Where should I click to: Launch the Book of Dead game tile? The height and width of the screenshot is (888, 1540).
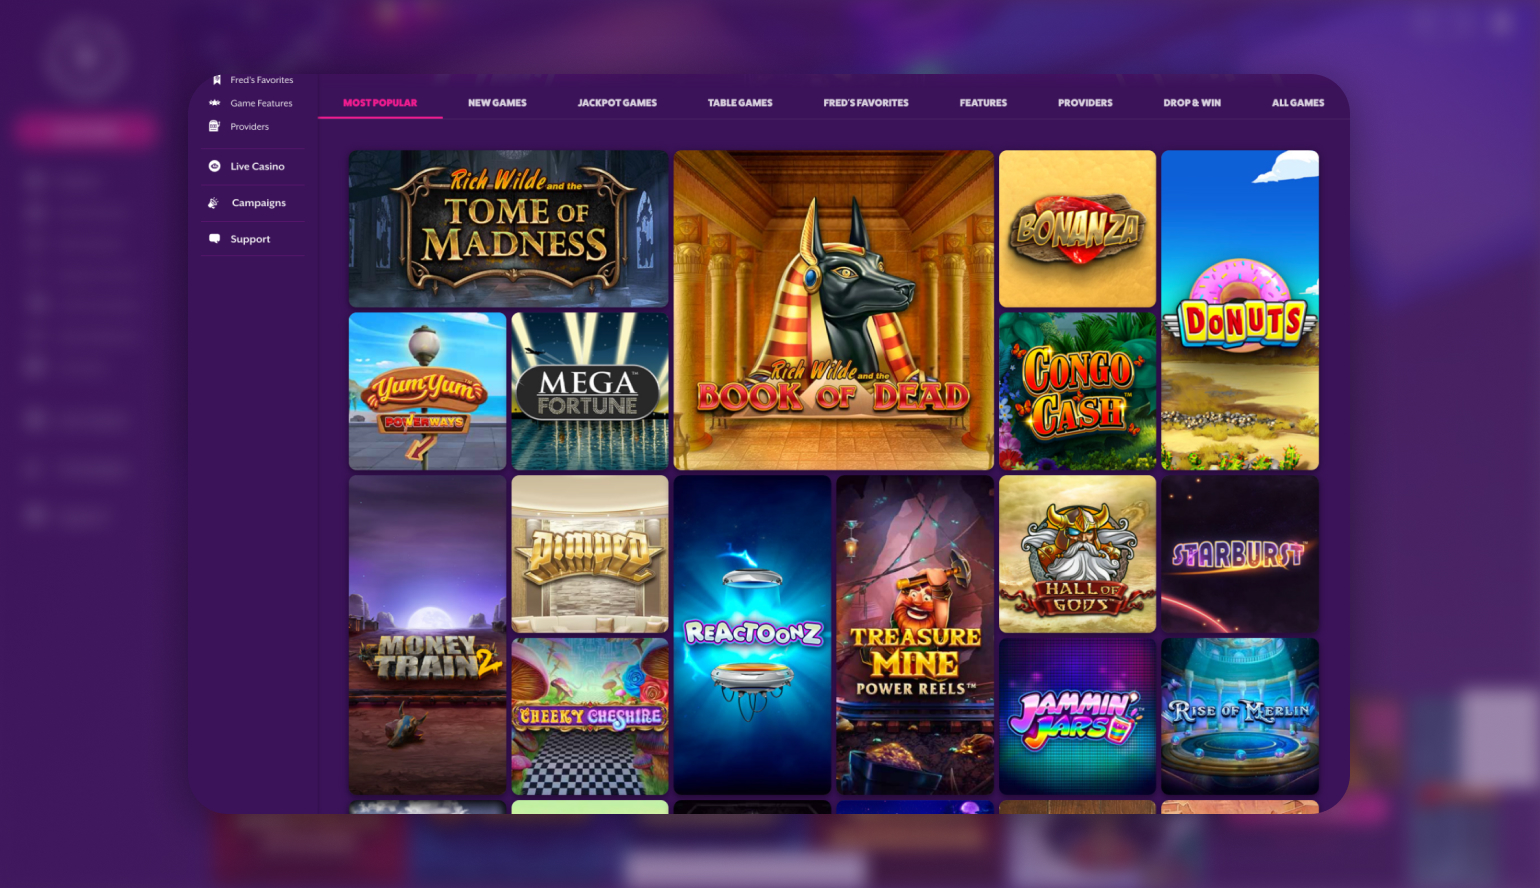click(833, 310)
